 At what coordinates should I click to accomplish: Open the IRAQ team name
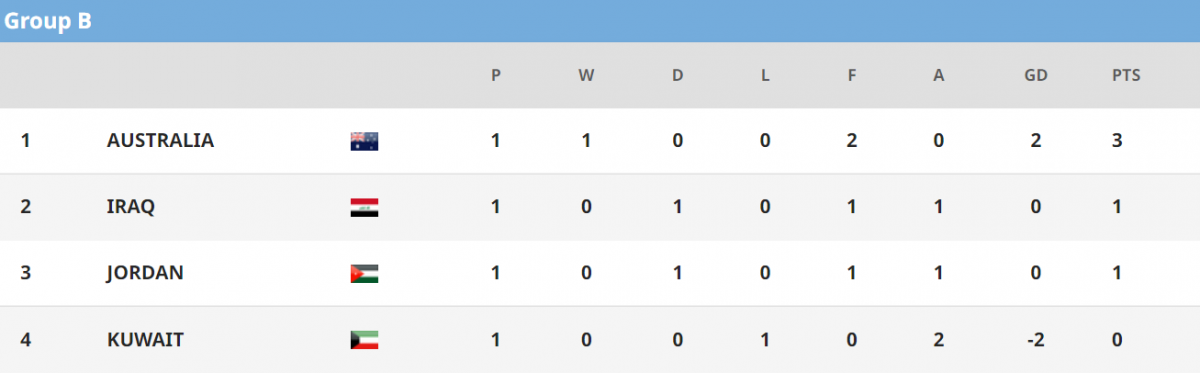coord(130,207)
